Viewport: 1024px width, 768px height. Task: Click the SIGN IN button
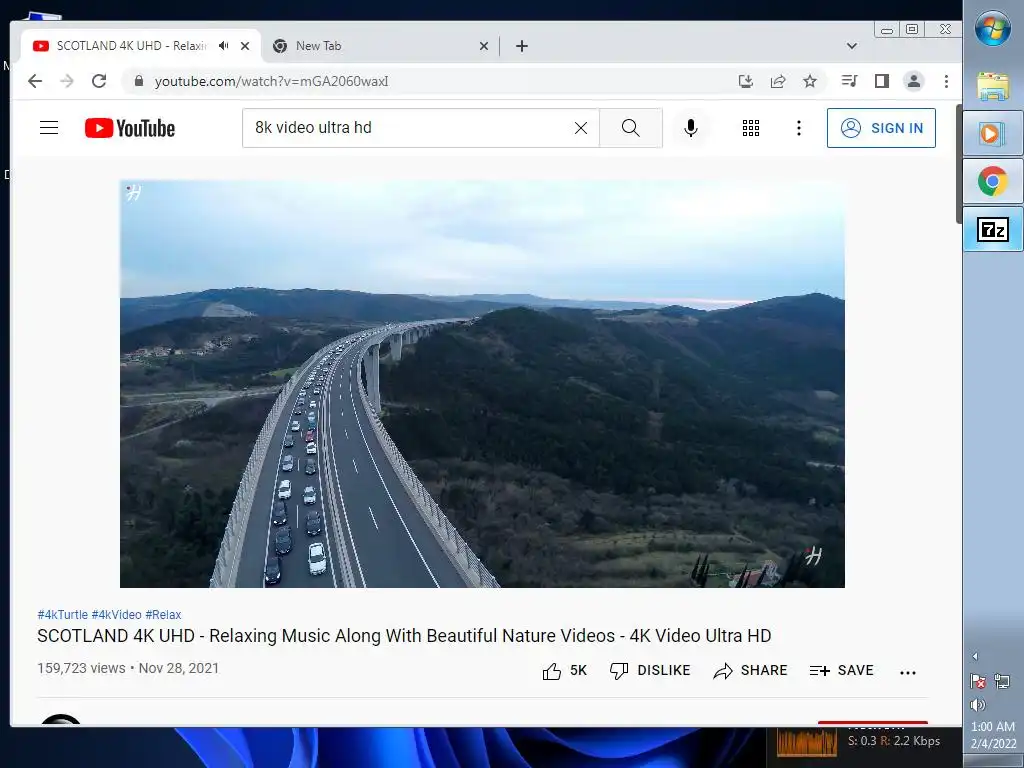click(881, 128)
